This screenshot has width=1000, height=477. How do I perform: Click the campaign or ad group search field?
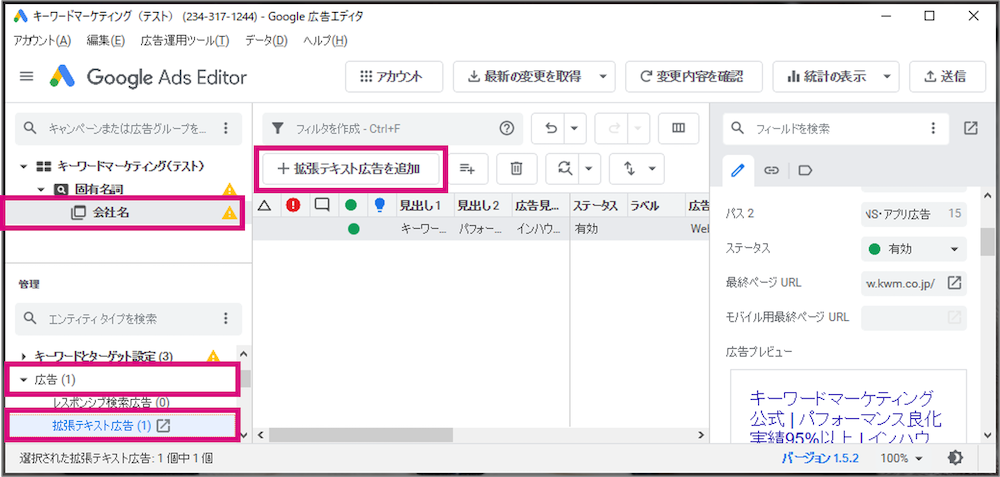pos(128,129)
